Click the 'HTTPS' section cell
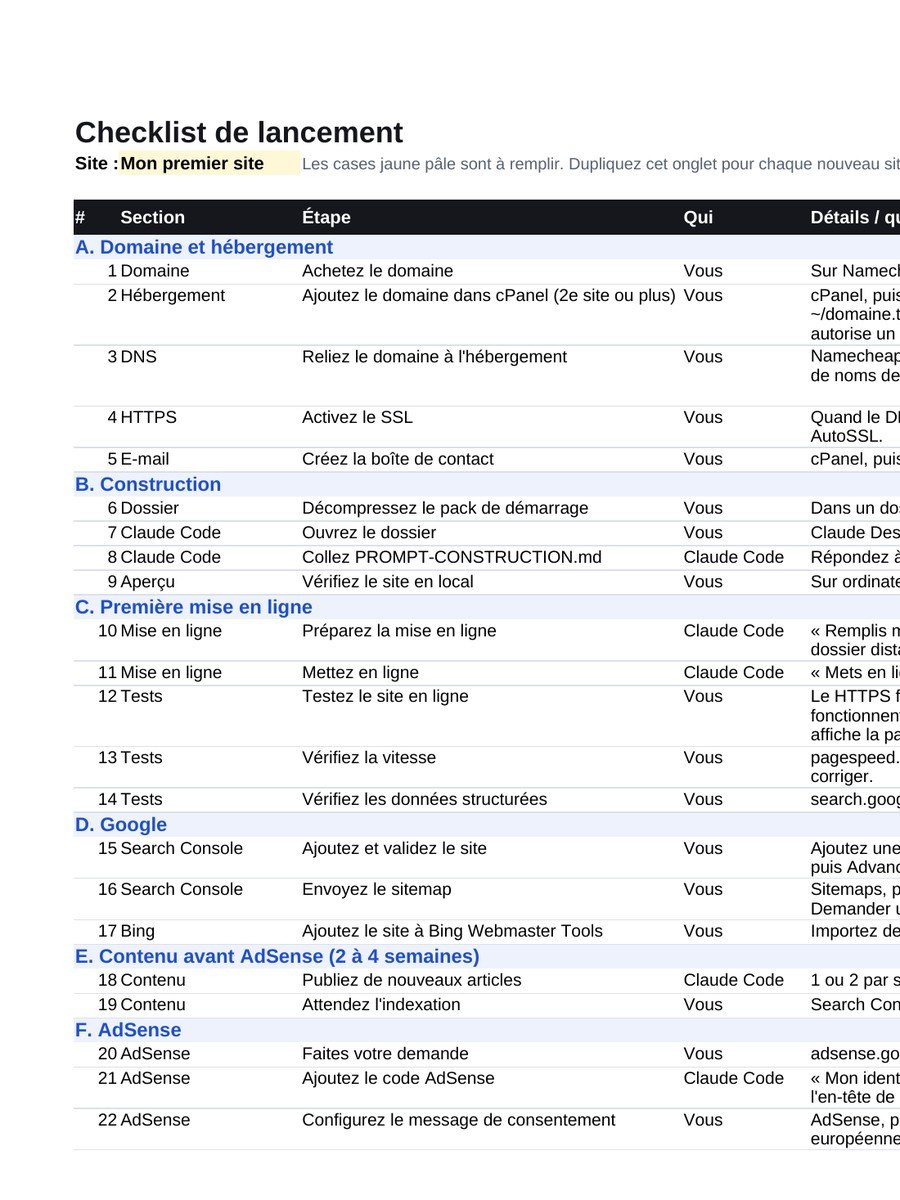Screen dimensions: 900x1200 click(148, 417)
